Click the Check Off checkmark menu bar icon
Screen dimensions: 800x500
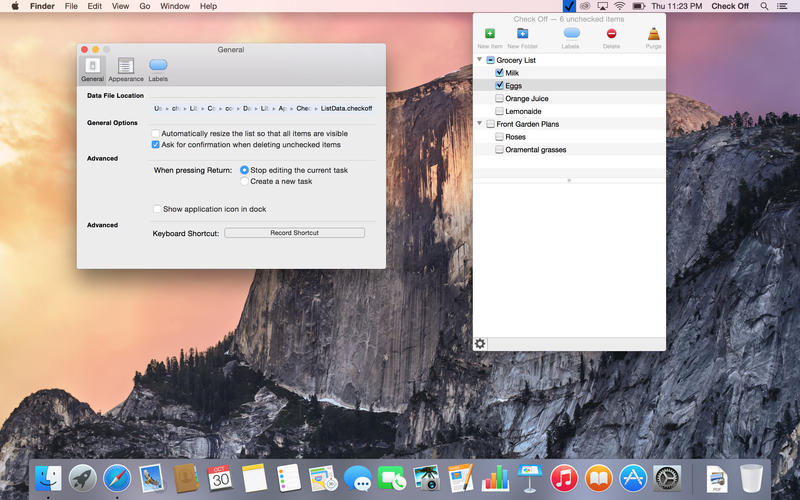569,6
